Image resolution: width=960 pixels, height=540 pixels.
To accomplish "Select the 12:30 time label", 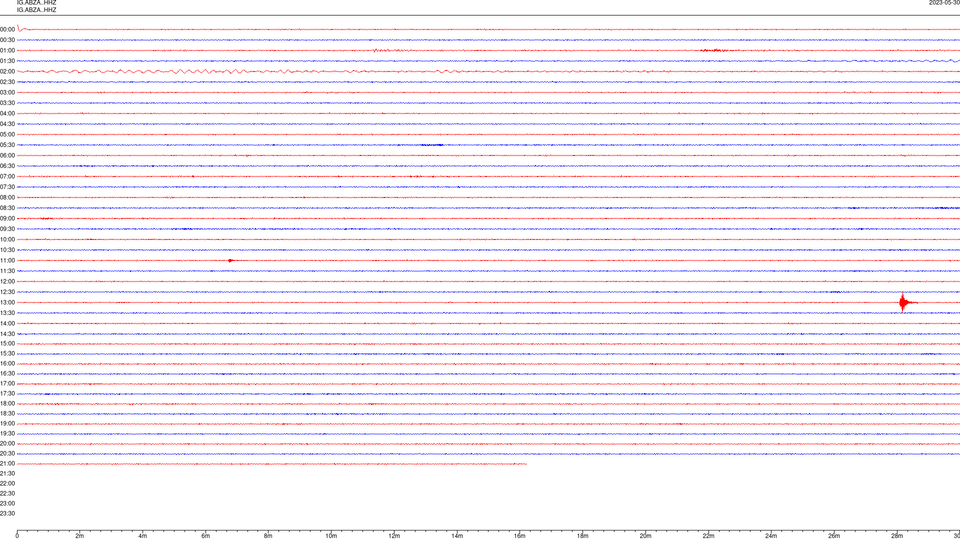I will [7, 292].
